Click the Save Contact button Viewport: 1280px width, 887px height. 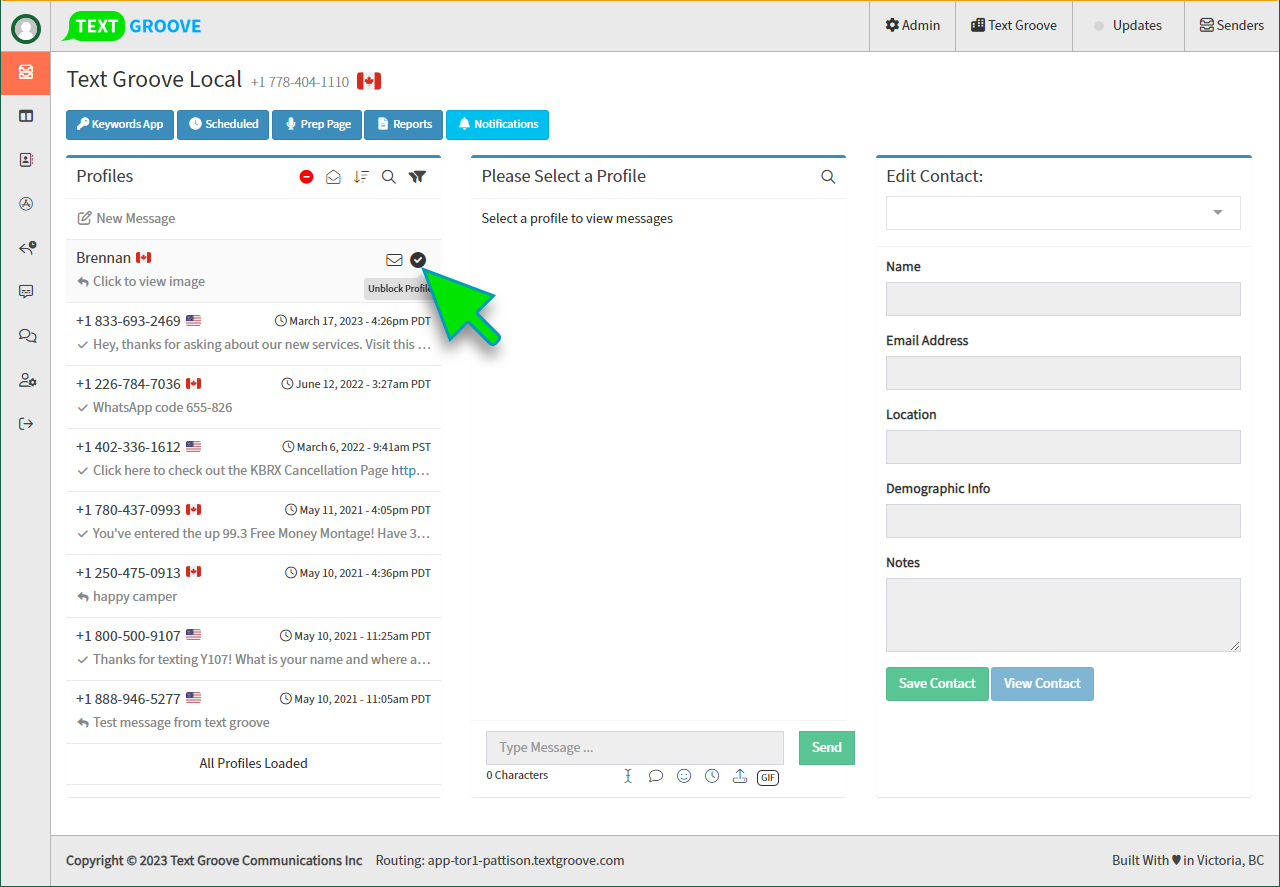[x=937, y=684]
